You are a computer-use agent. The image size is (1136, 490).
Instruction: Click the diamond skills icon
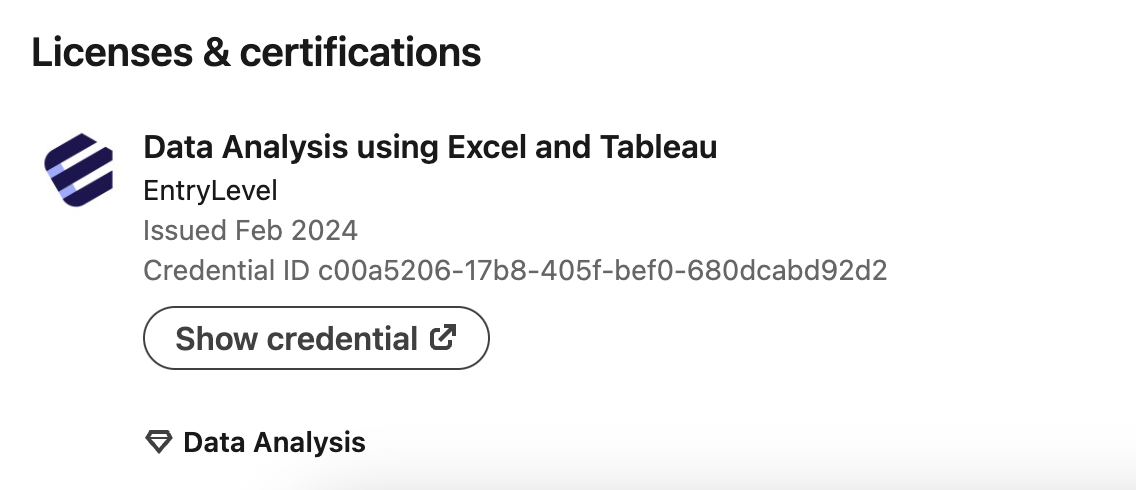point(159,441)
